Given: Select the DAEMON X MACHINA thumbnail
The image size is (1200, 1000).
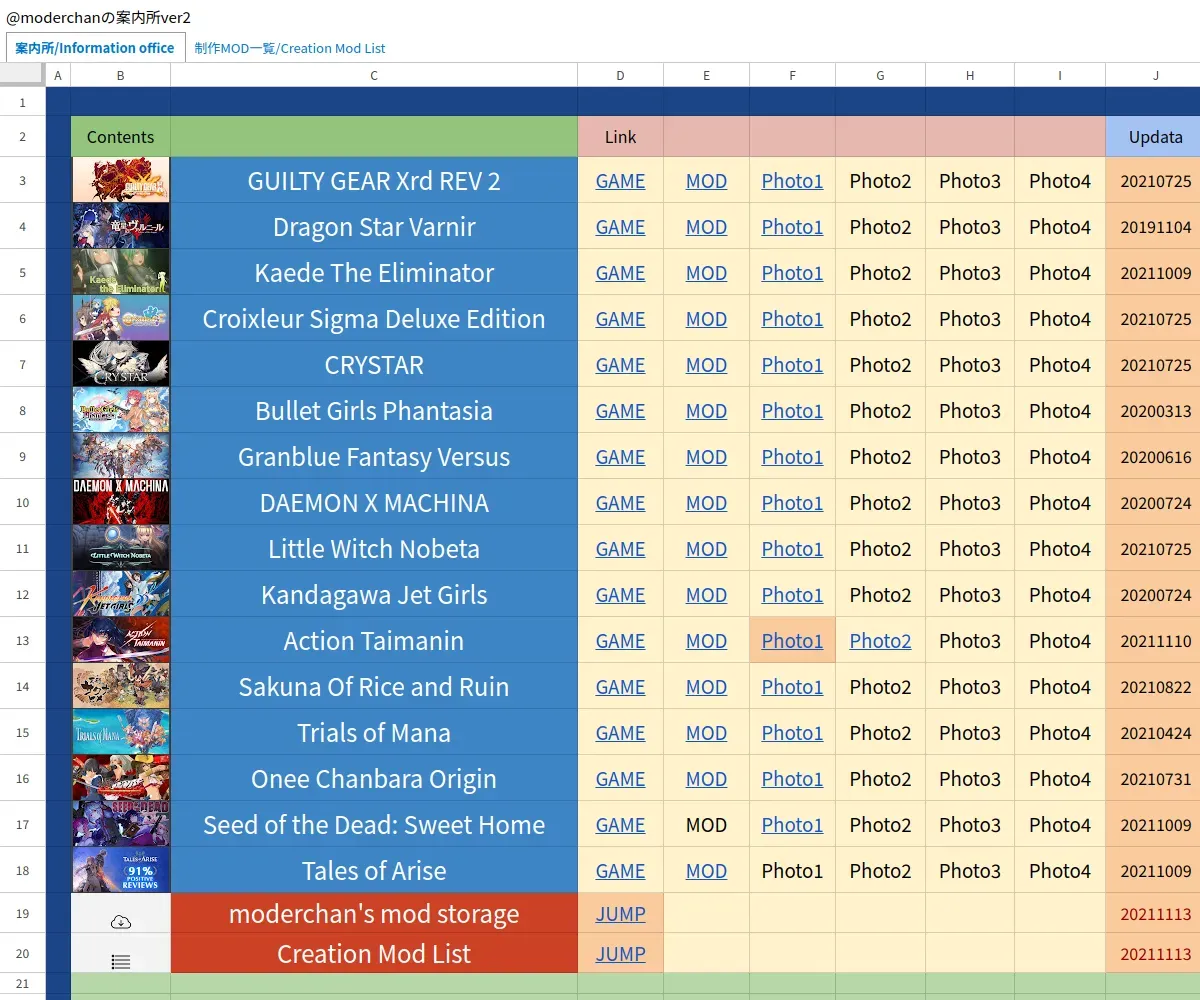Looking at the screenshot, I should [121, 502].
